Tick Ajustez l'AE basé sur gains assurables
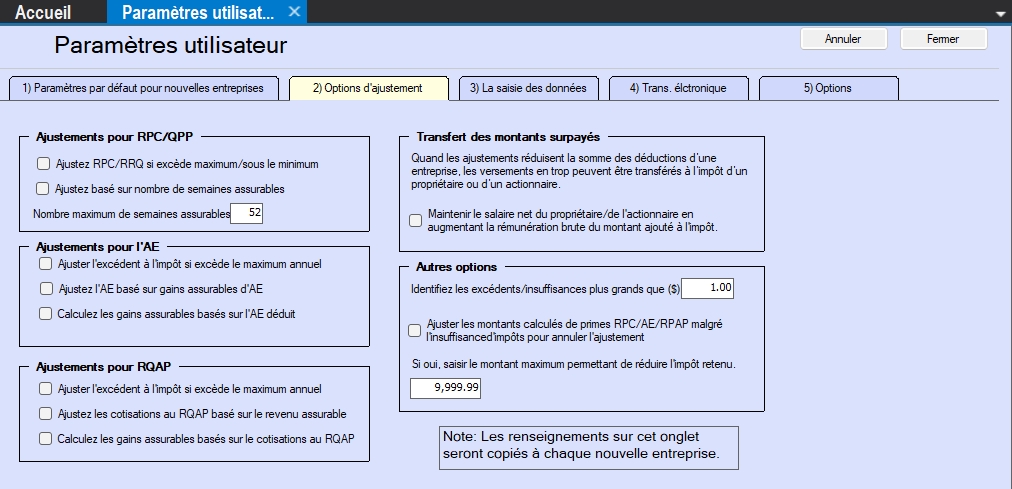 click(x=46, y=289)
